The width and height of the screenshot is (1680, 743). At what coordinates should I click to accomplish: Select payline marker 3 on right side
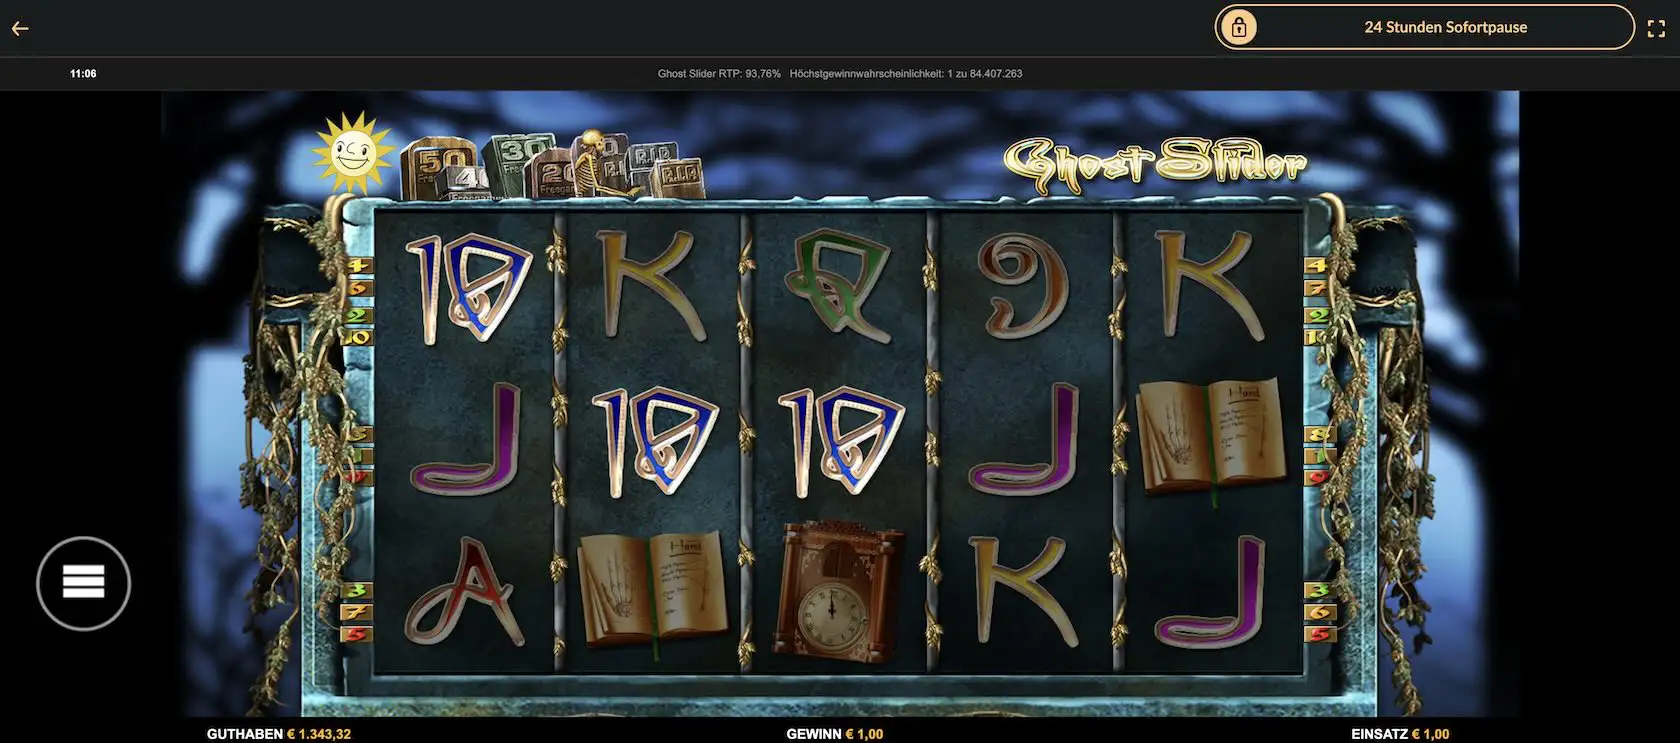click(x=1319, y=590)
